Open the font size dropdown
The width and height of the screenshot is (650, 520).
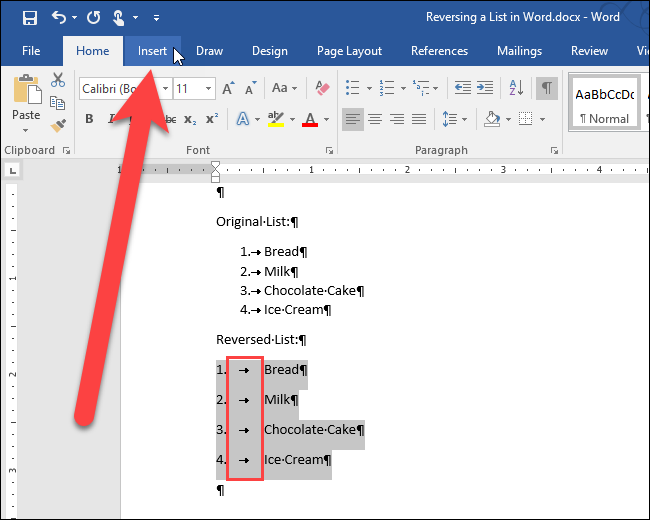(209, 89)
